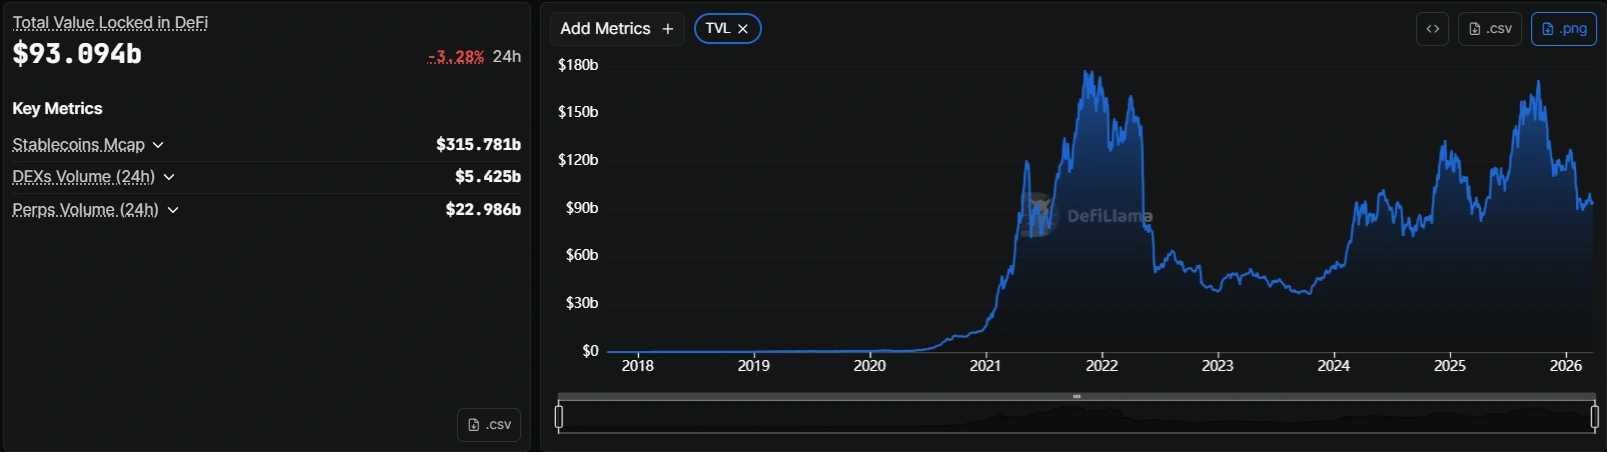Click the -3.28% 24h change value
Screen dimensions: 1607x452
[456, 57]
